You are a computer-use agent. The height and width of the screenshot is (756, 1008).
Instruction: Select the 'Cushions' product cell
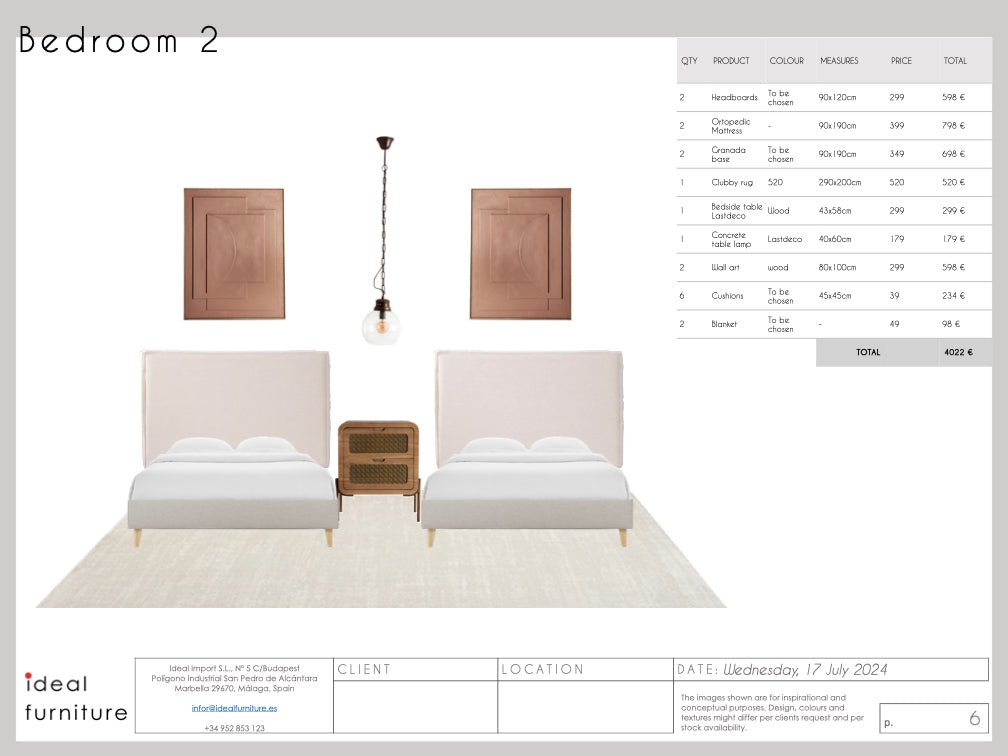click(x=727, y=296)
